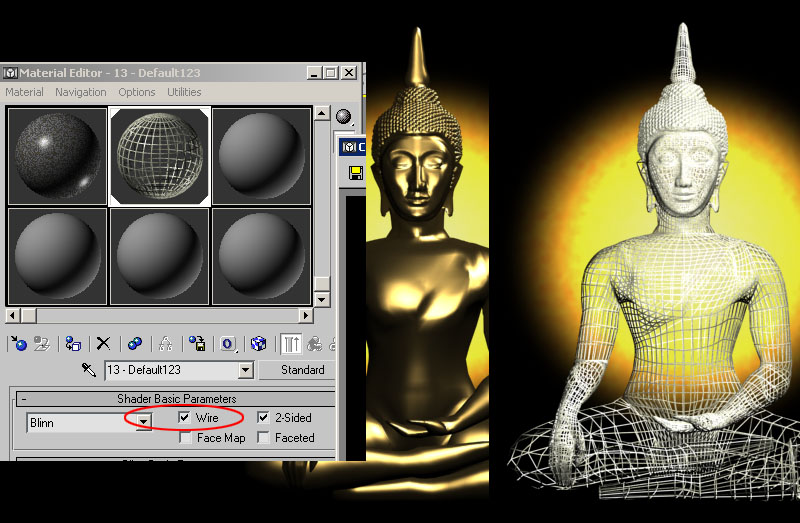Image resolution: width=800 pixels, height=523 pixels.
Task: Click the Material Editor title bar icon
Action: [10, 73]
